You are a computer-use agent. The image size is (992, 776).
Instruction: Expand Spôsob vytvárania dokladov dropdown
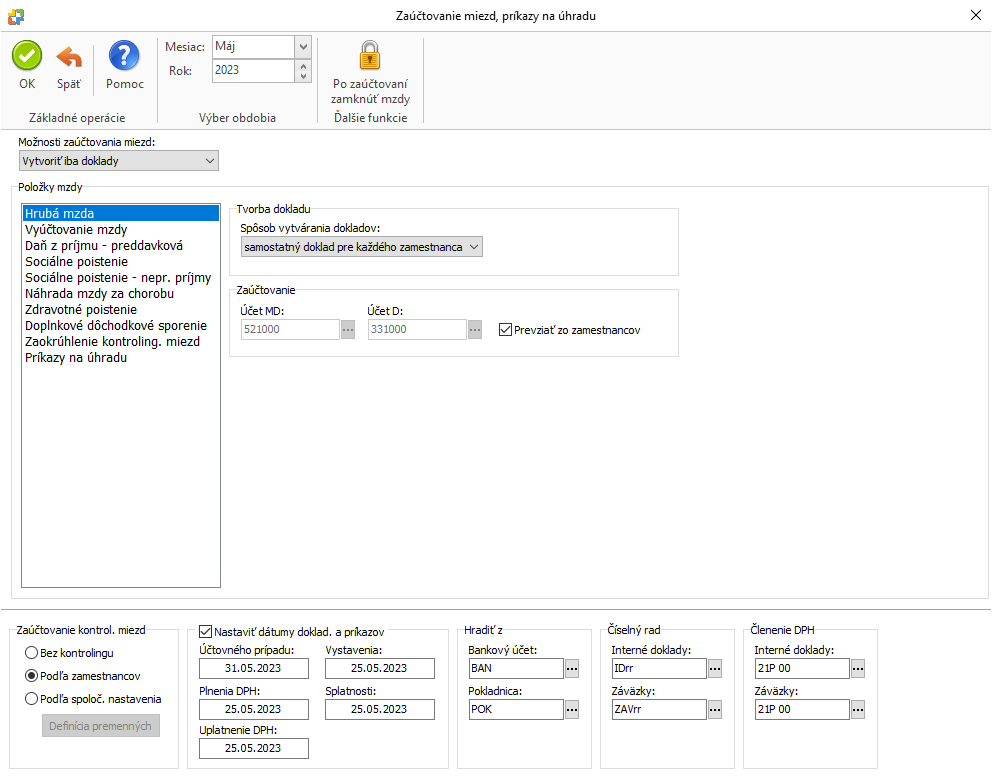coord(474,247)
